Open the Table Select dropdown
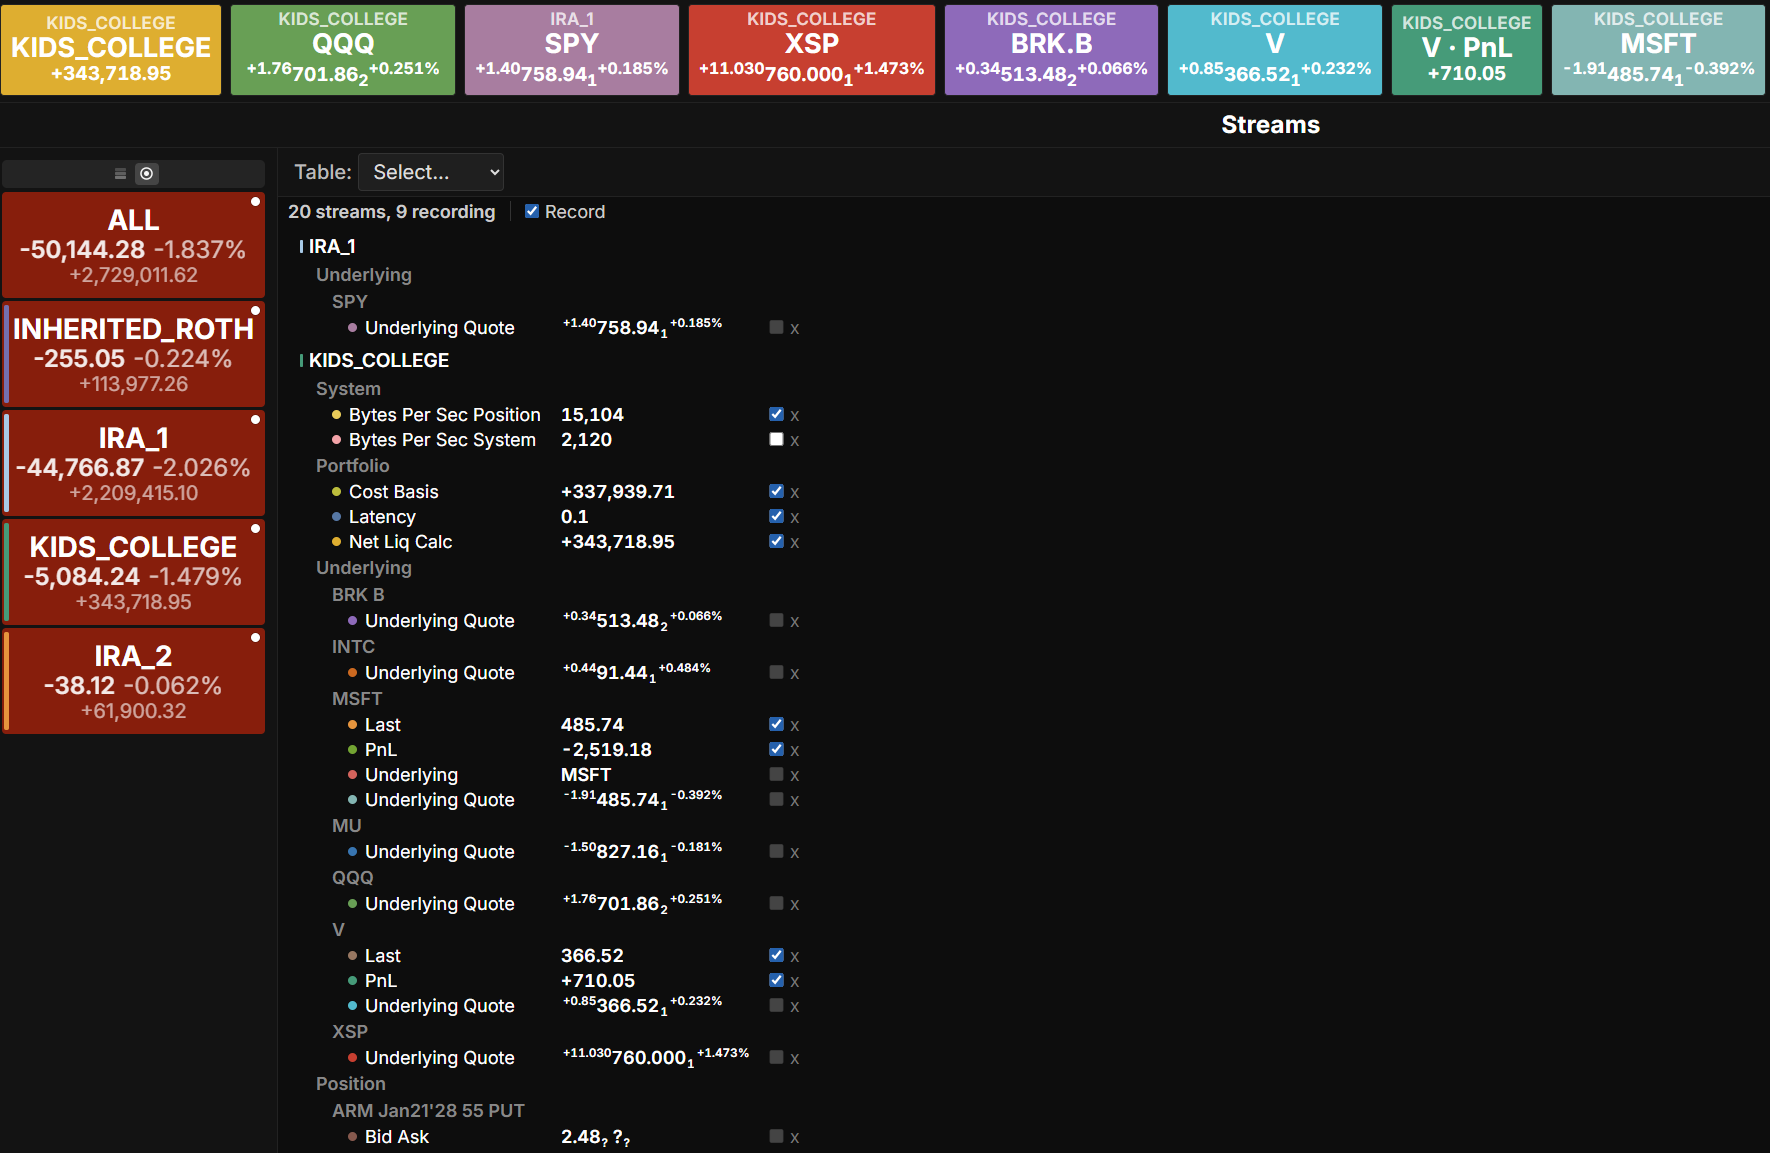 click(x=431, y=172)
